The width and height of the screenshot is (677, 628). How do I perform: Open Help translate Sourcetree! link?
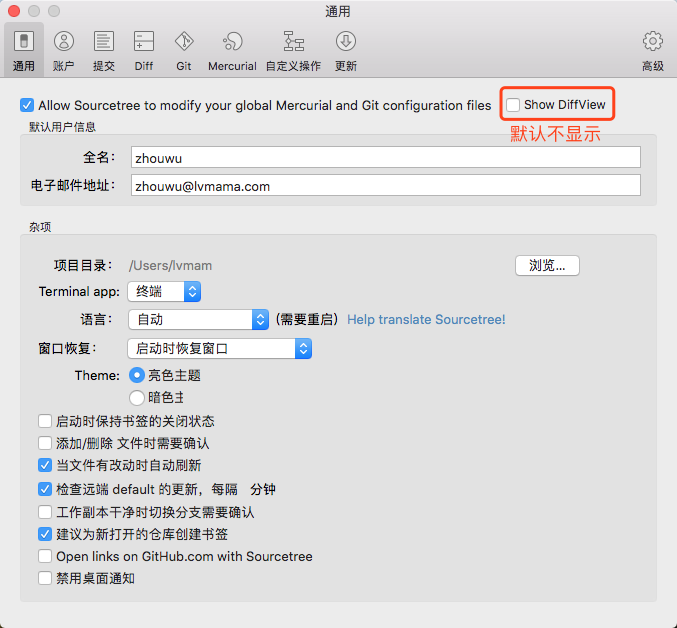pyautogui.click(x=426, y=319)
